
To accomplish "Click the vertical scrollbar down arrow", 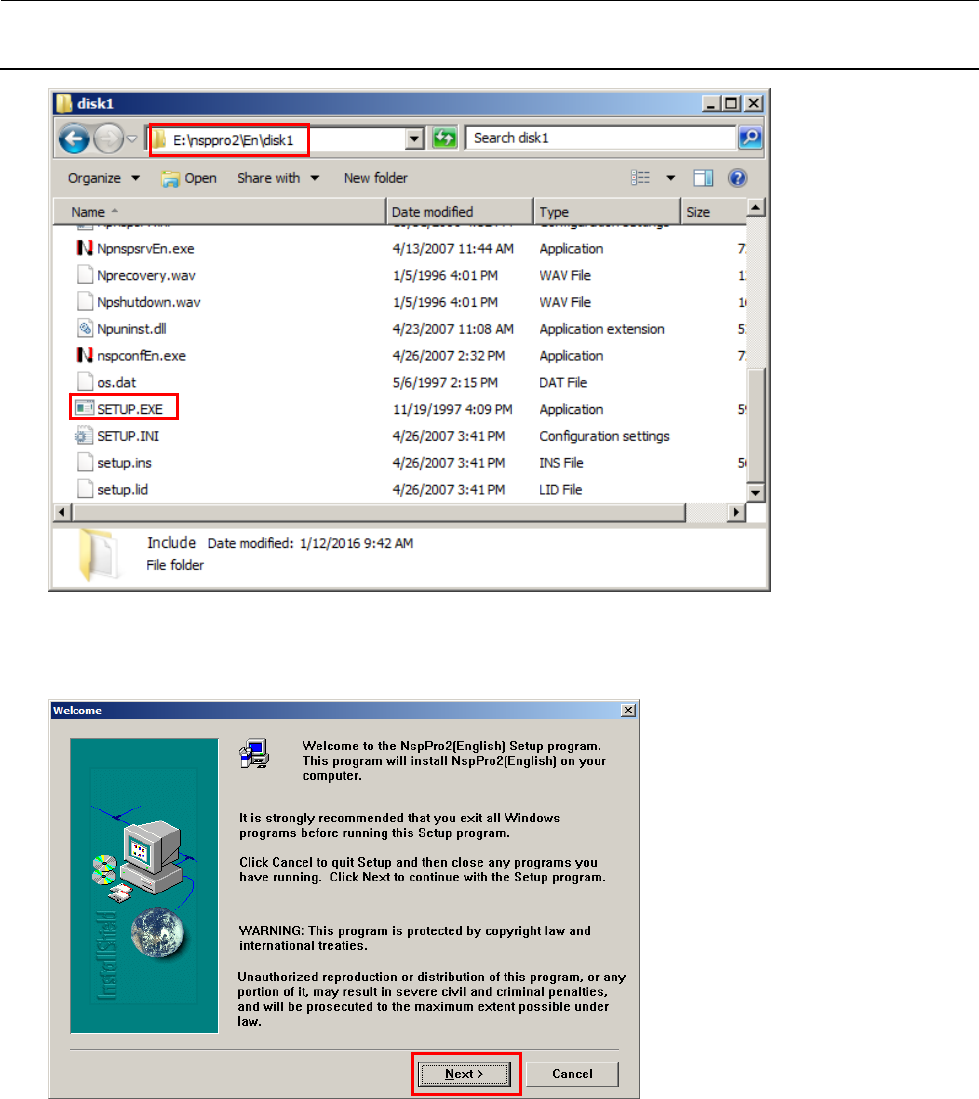I will click(x=755, y=493).
